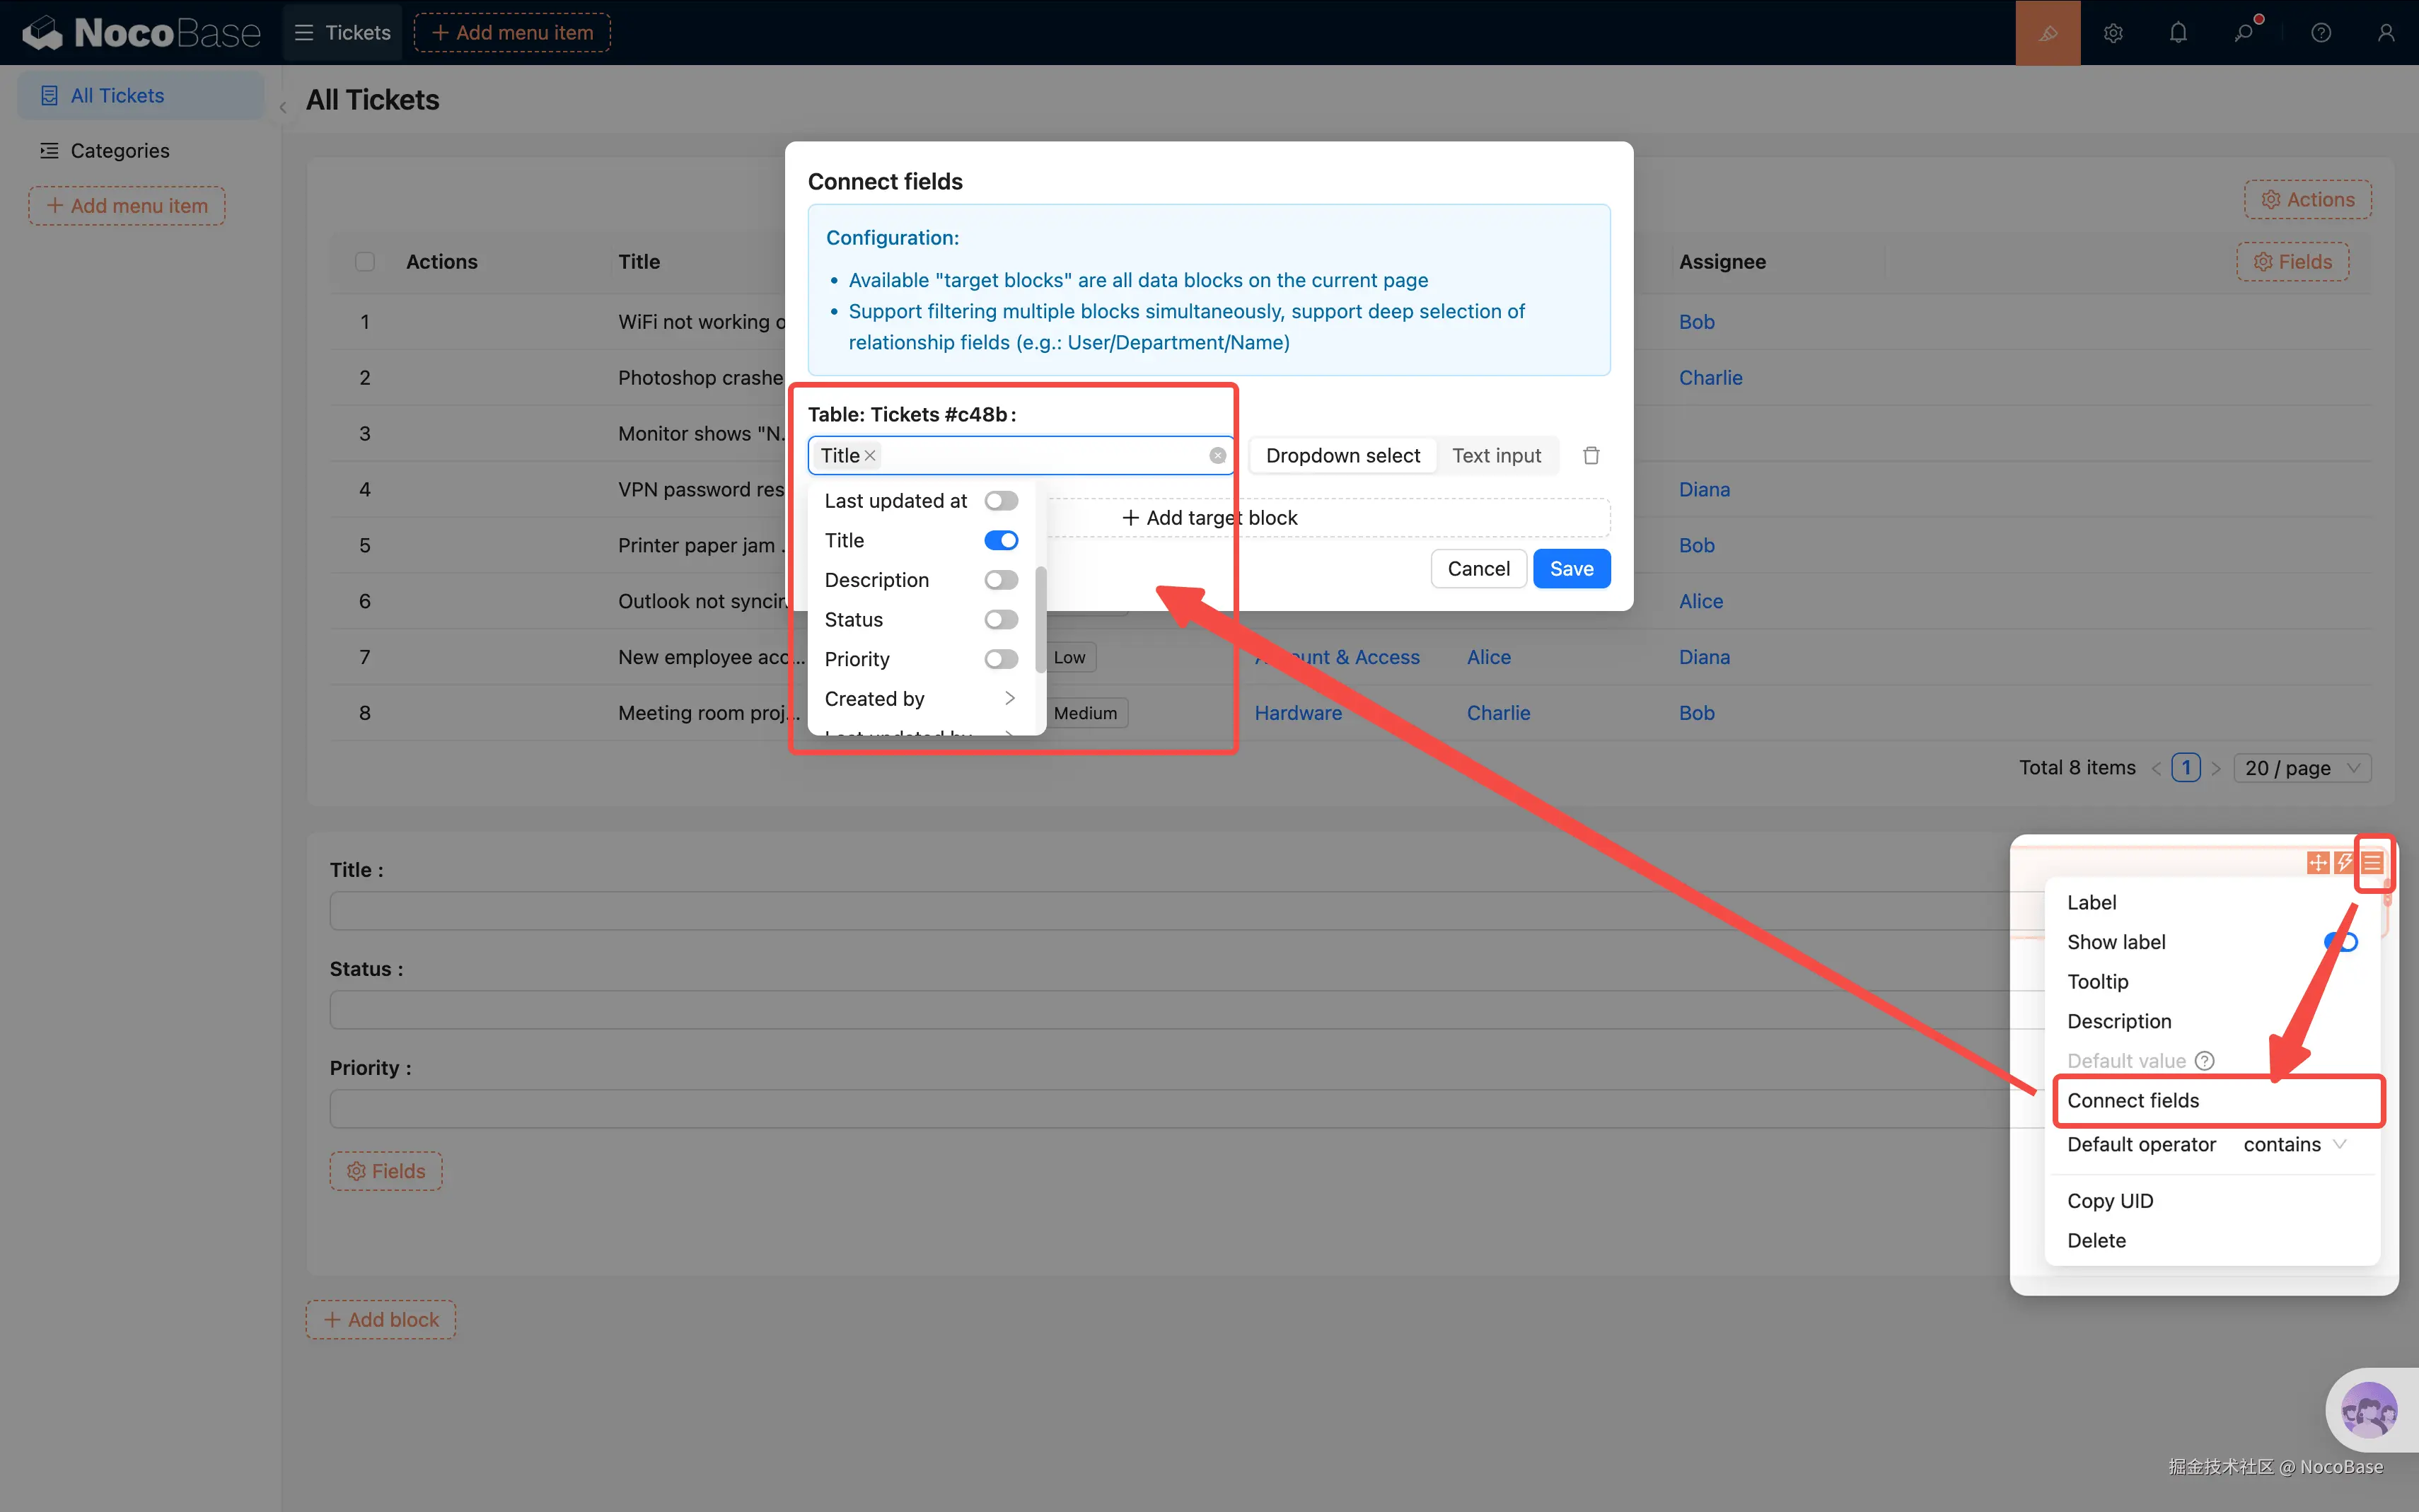Click the help question mark icon
This screenshot has height=1512, width=2419.
click(2321, 33)
